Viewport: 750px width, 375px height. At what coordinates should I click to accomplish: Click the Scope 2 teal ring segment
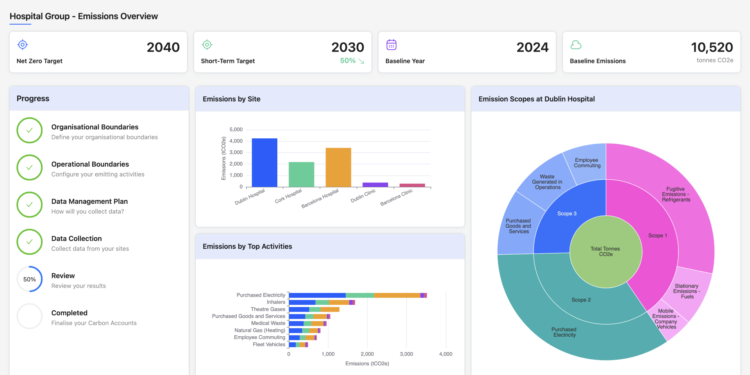point(581,300)
